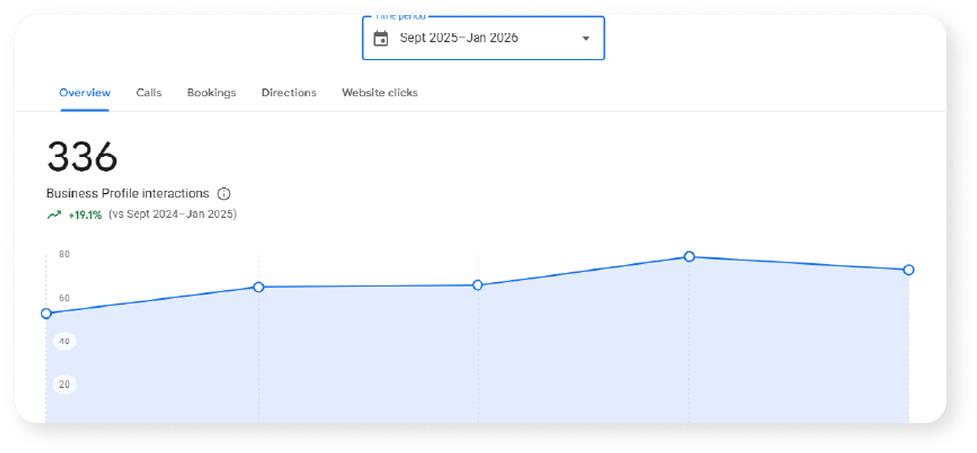Screen dimensions: 977x453
Task: Select the peak data point on chart
Action: pos(689,257)
